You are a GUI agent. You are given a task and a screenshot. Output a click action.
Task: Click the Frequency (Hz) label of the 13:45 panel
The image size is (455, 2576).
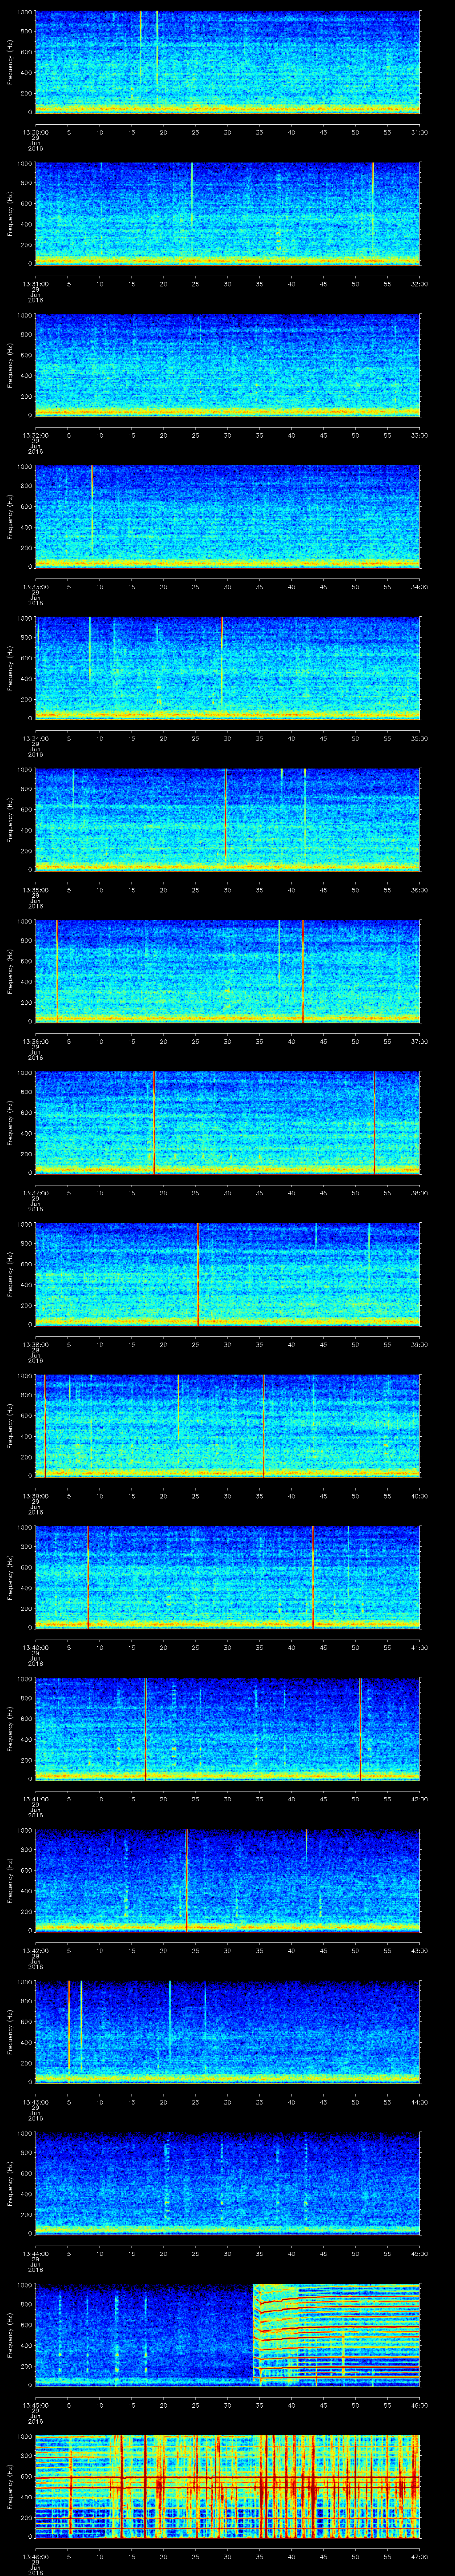click(10, 2334)
